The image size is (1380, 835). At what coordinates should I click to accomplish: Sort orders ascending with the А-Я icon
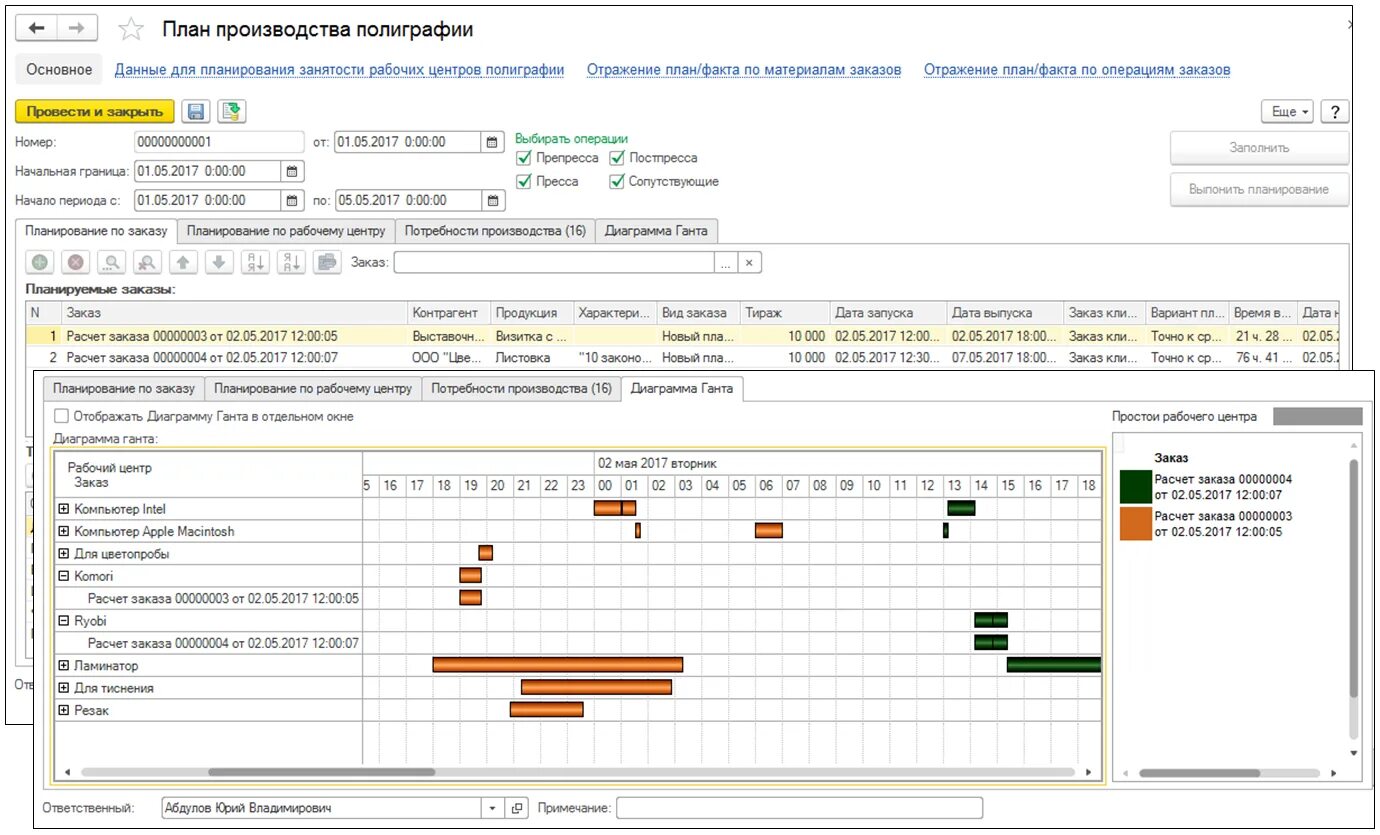pos(255,262)
